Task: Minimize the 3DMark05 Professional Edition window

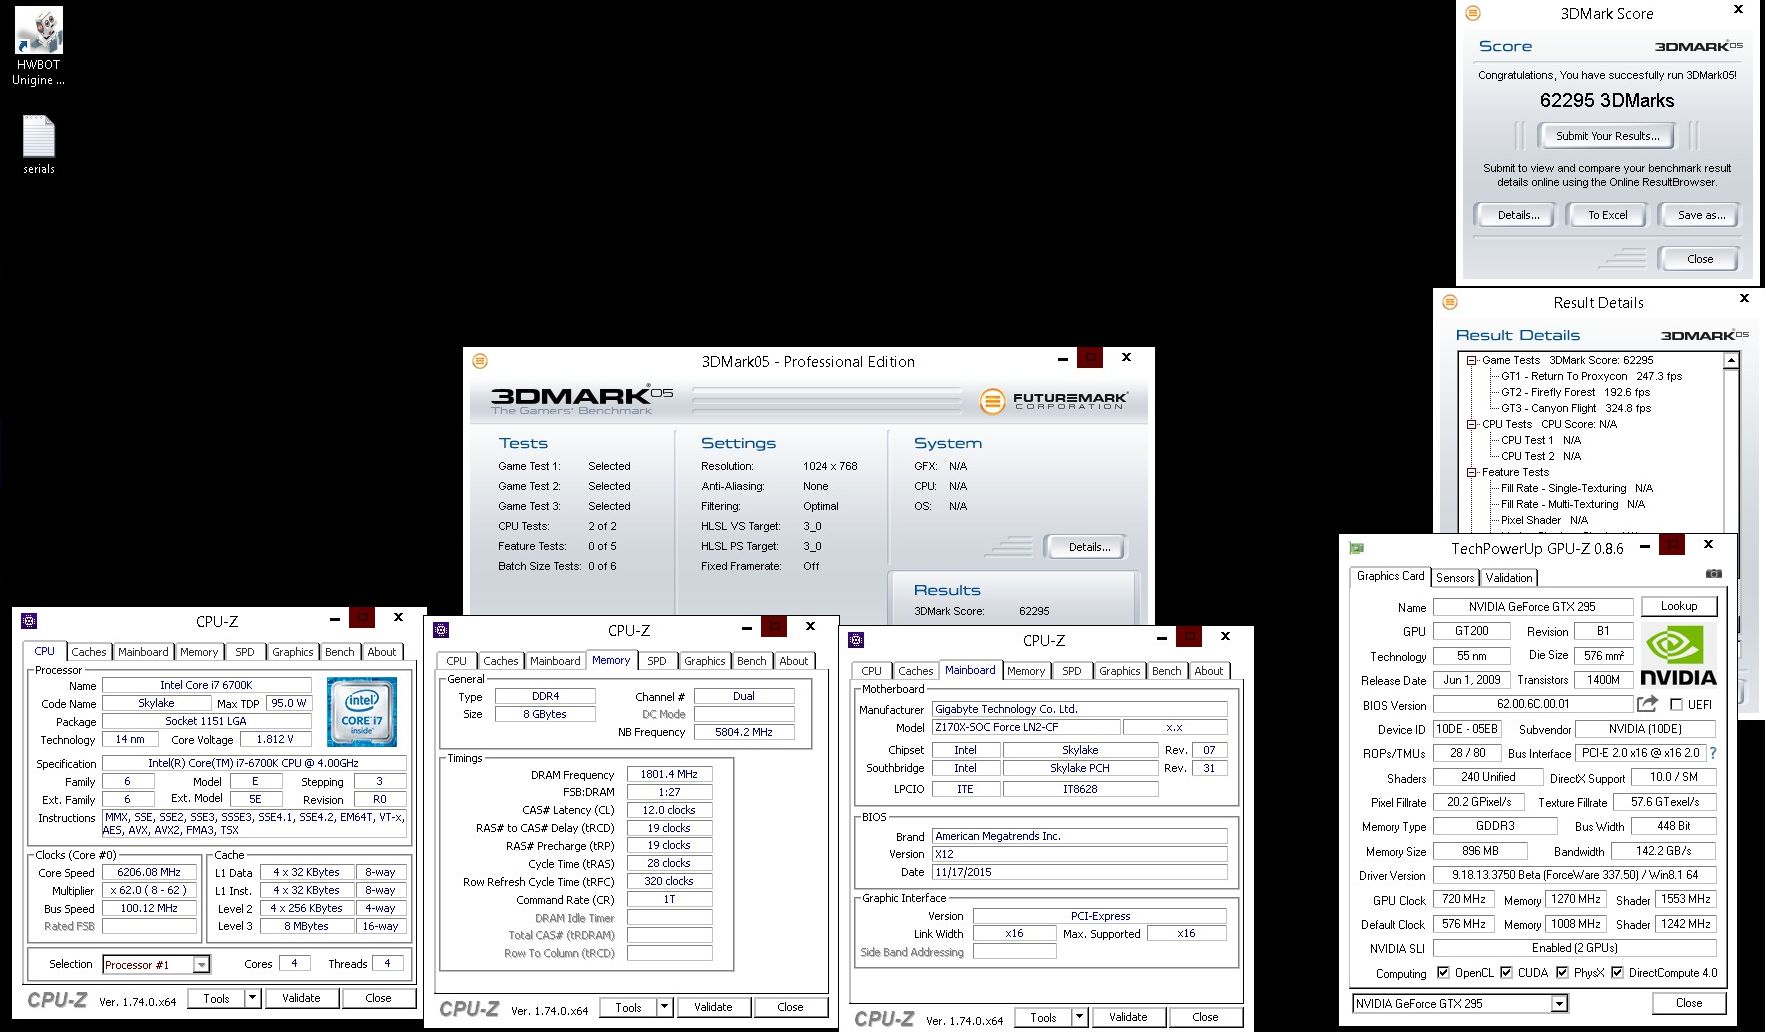Action: point(1063,358)
